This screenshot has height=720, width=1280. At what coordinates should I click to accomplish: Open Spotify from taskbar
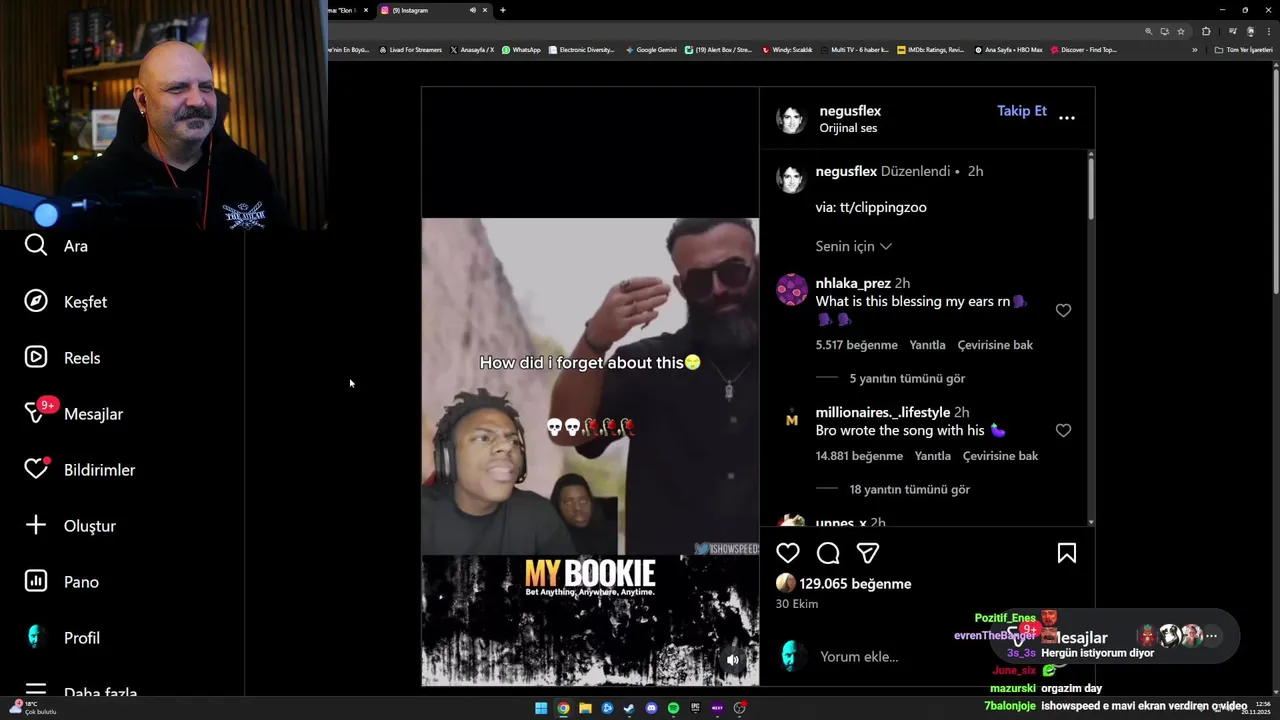pos(673,708)
